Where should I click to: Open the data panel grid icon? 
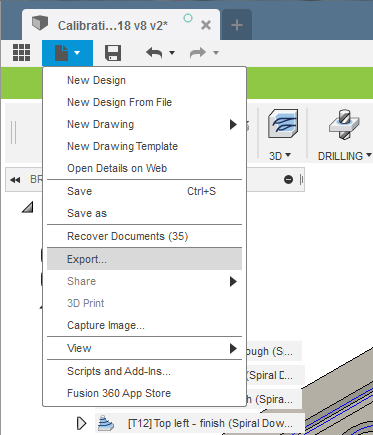point(21,53)
